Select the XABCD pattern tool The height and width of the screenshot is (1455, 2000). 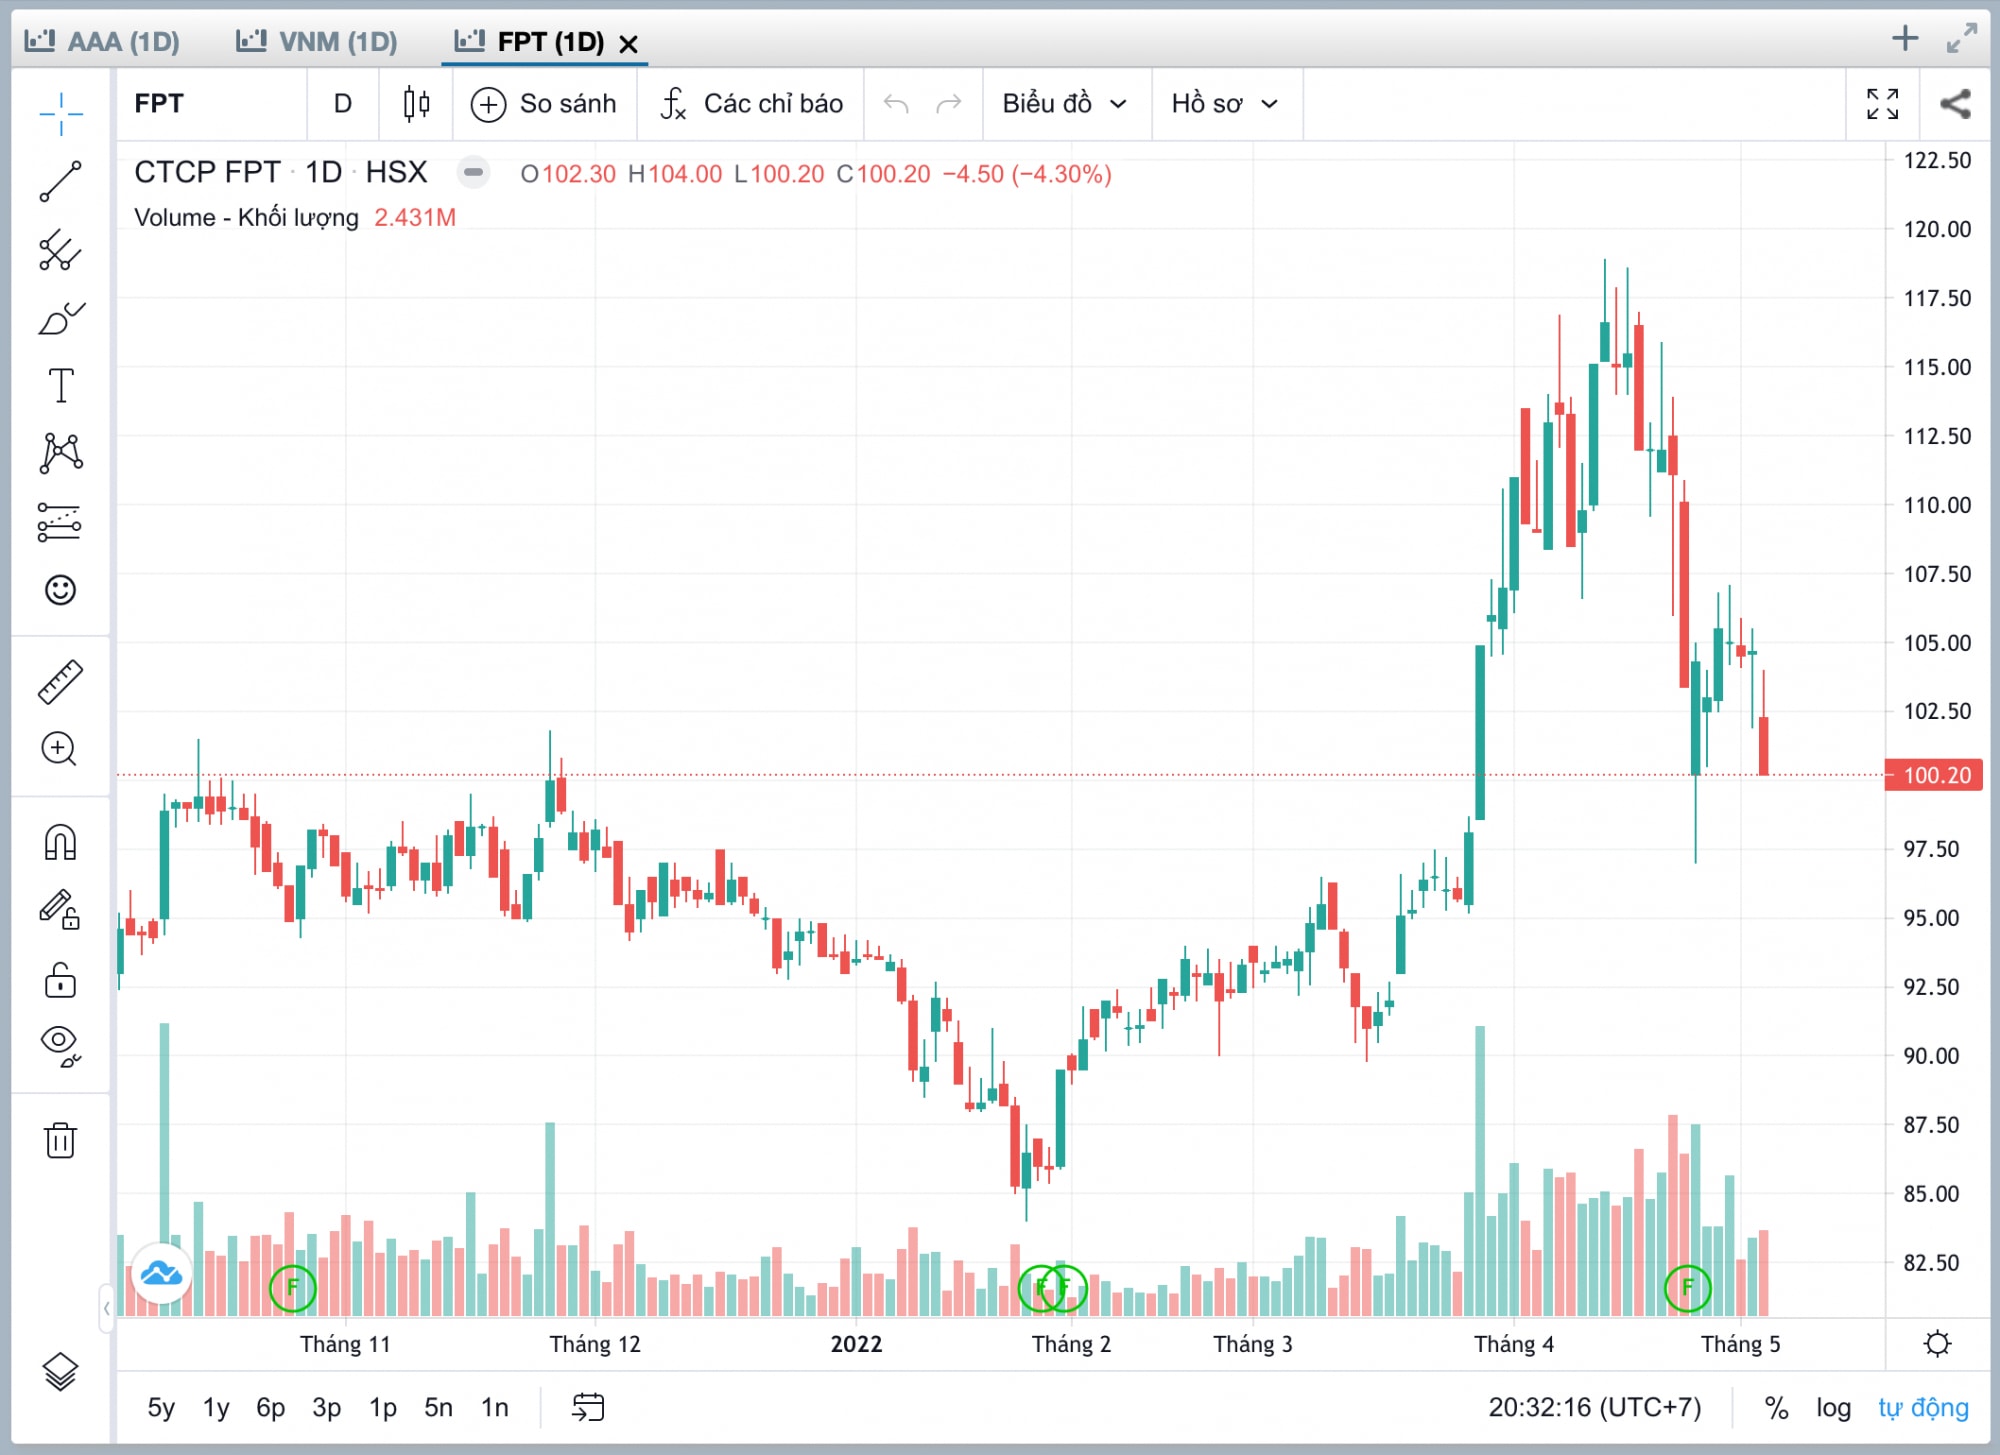pyautogui.click(x=61, y=453)
